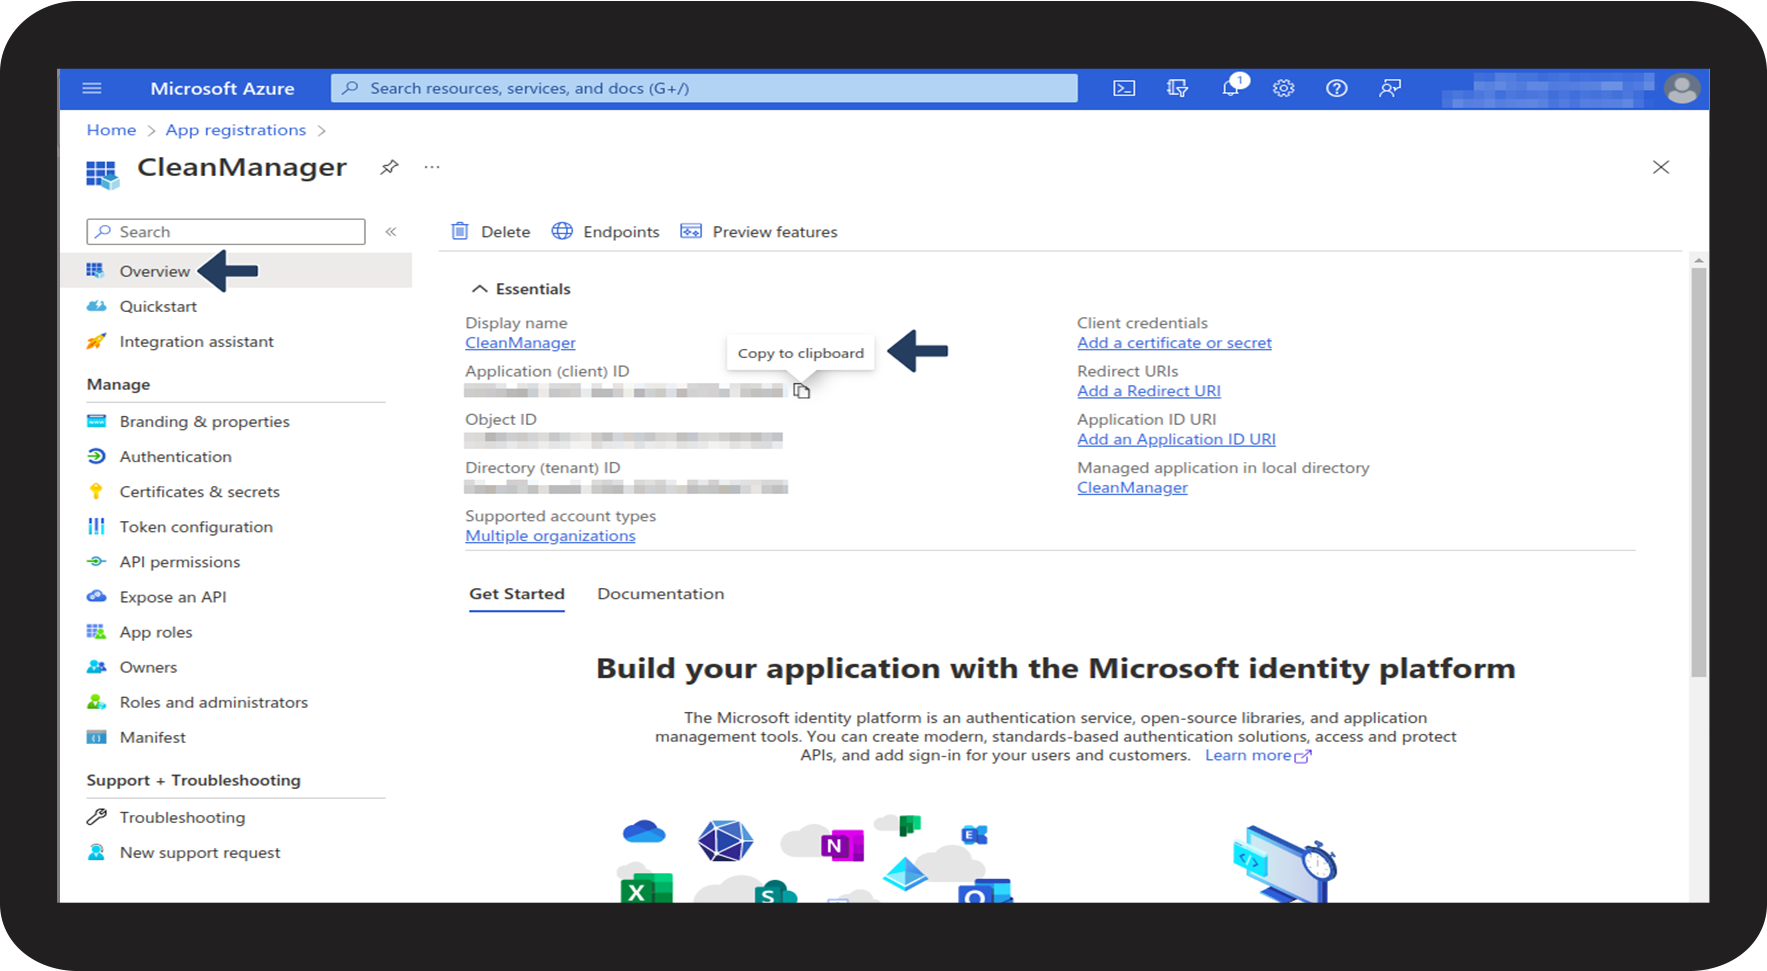Screen dimensions: 1767x971
Task: Copy Application client ID to clipboard
Action: coord(801,391)
